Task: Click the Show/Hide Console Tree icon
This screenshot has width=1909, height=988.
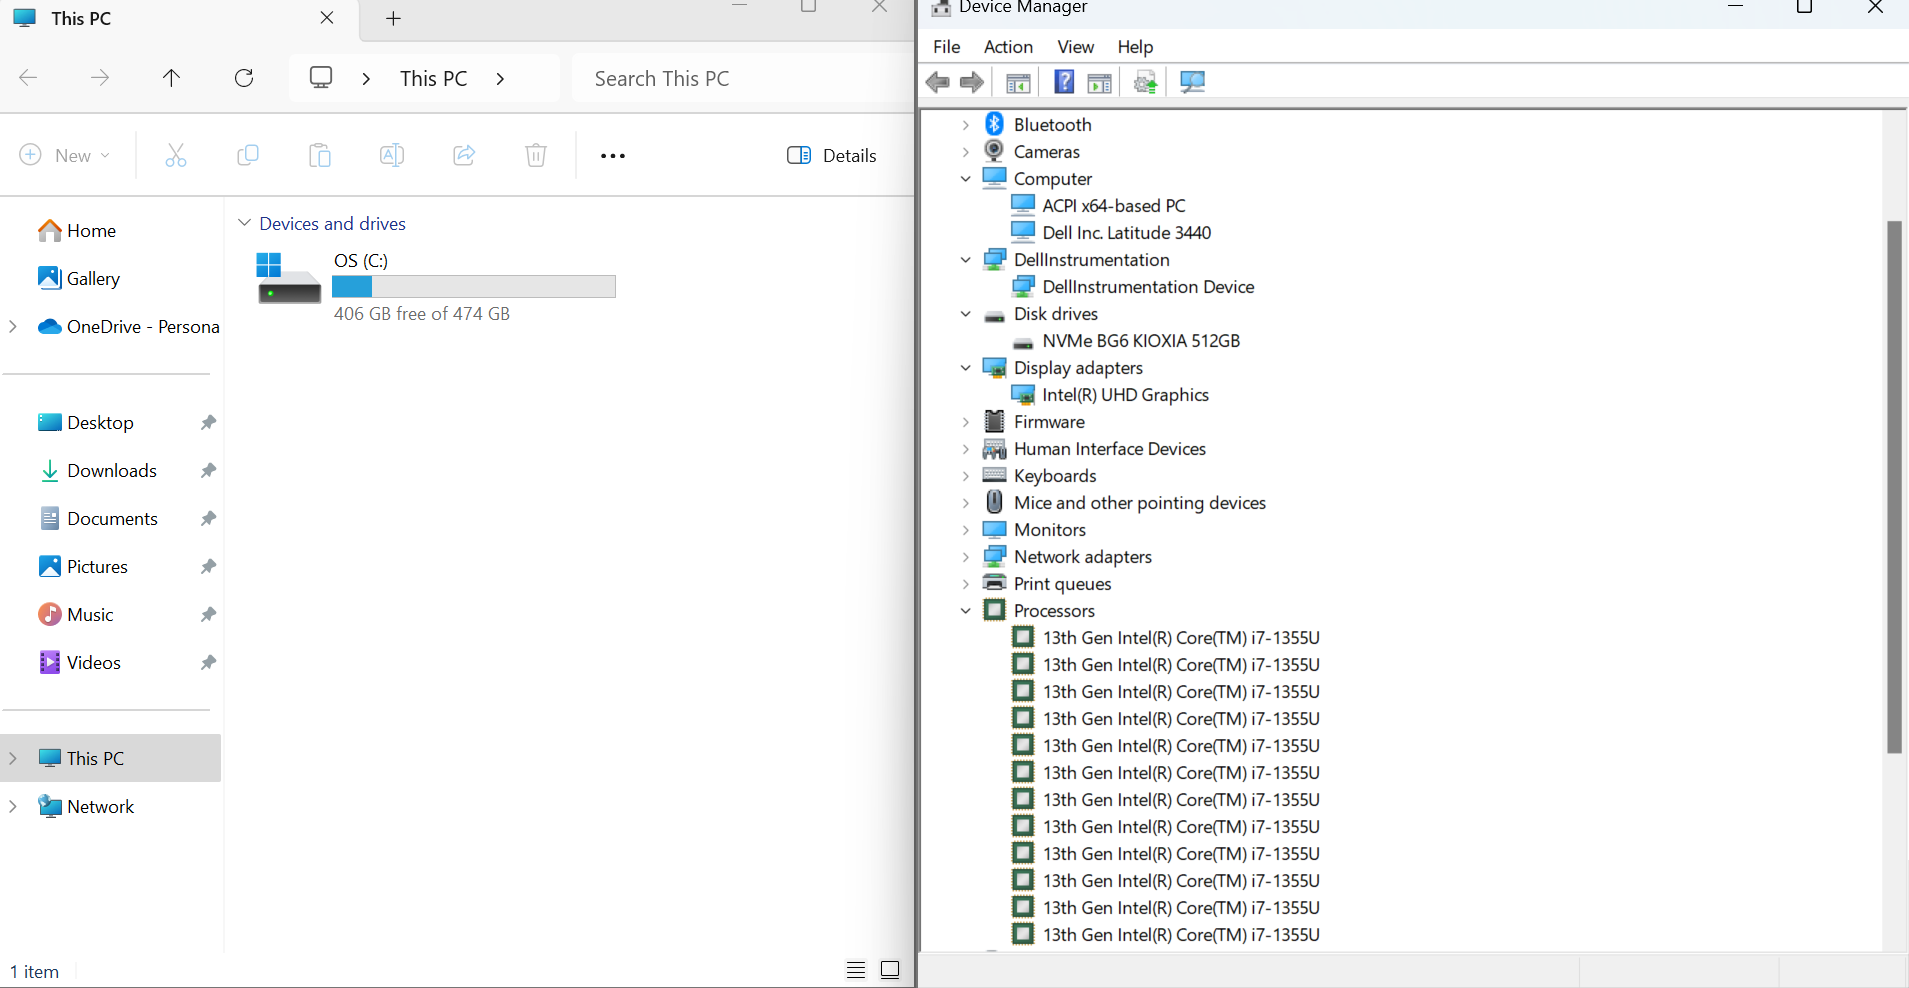Action: (x=1018, y=82)
